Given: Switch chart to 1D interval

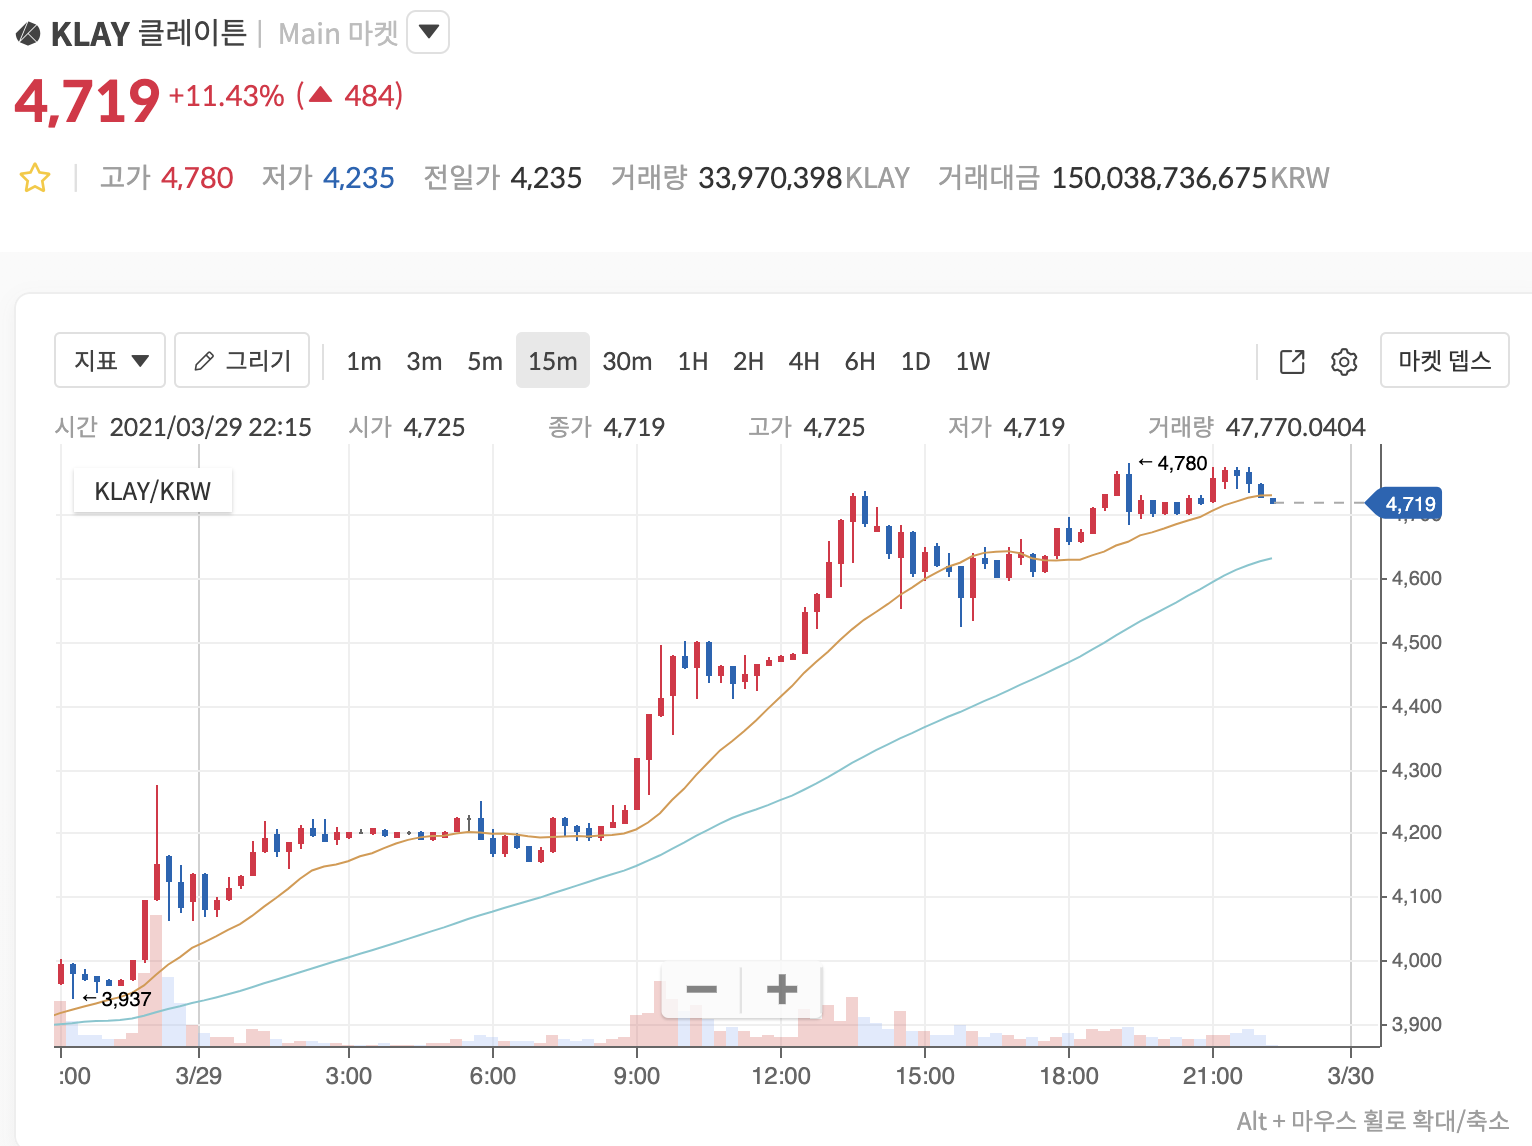Looking at the screenshot, I should [916, 361].
